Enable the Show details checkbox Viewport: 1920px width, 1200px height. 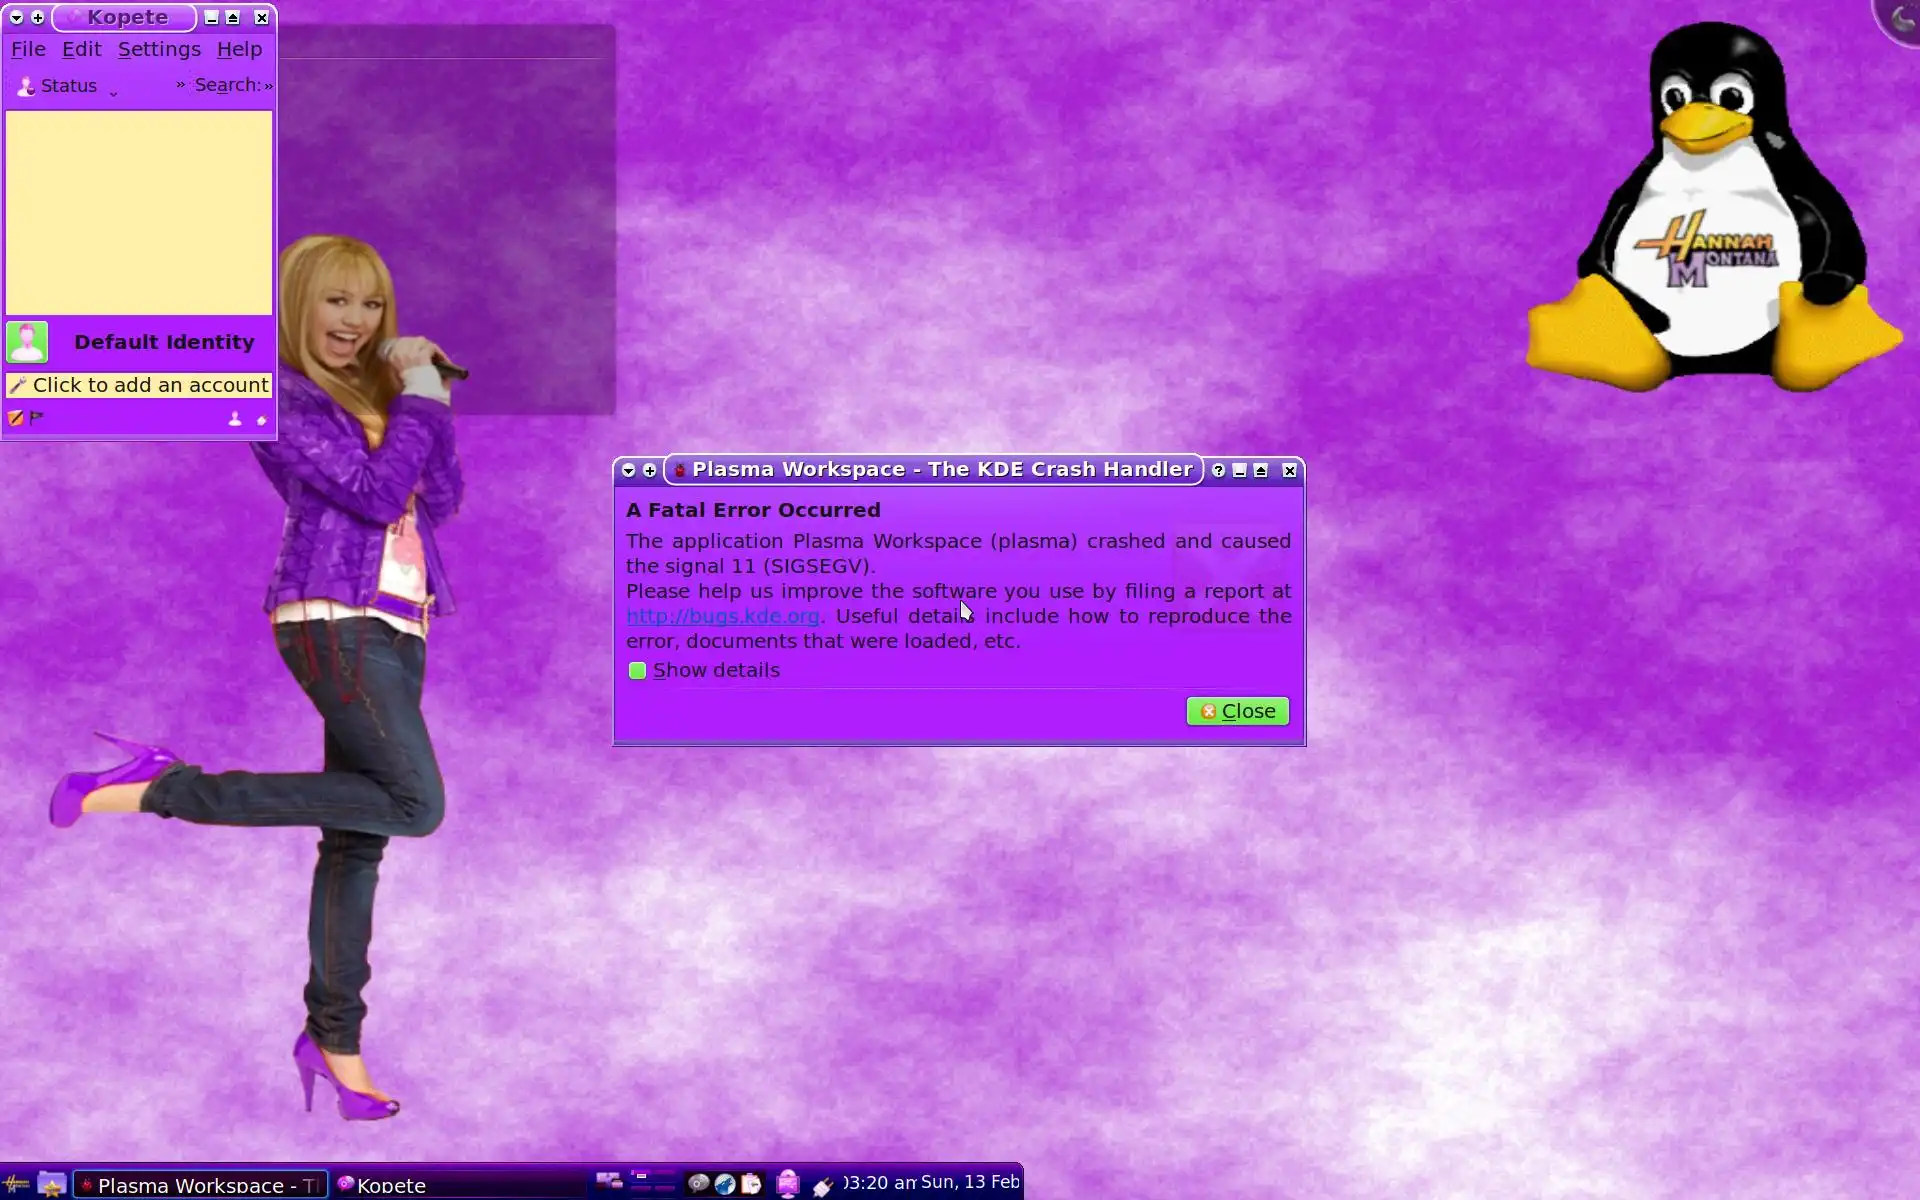[x=638, y=671]
